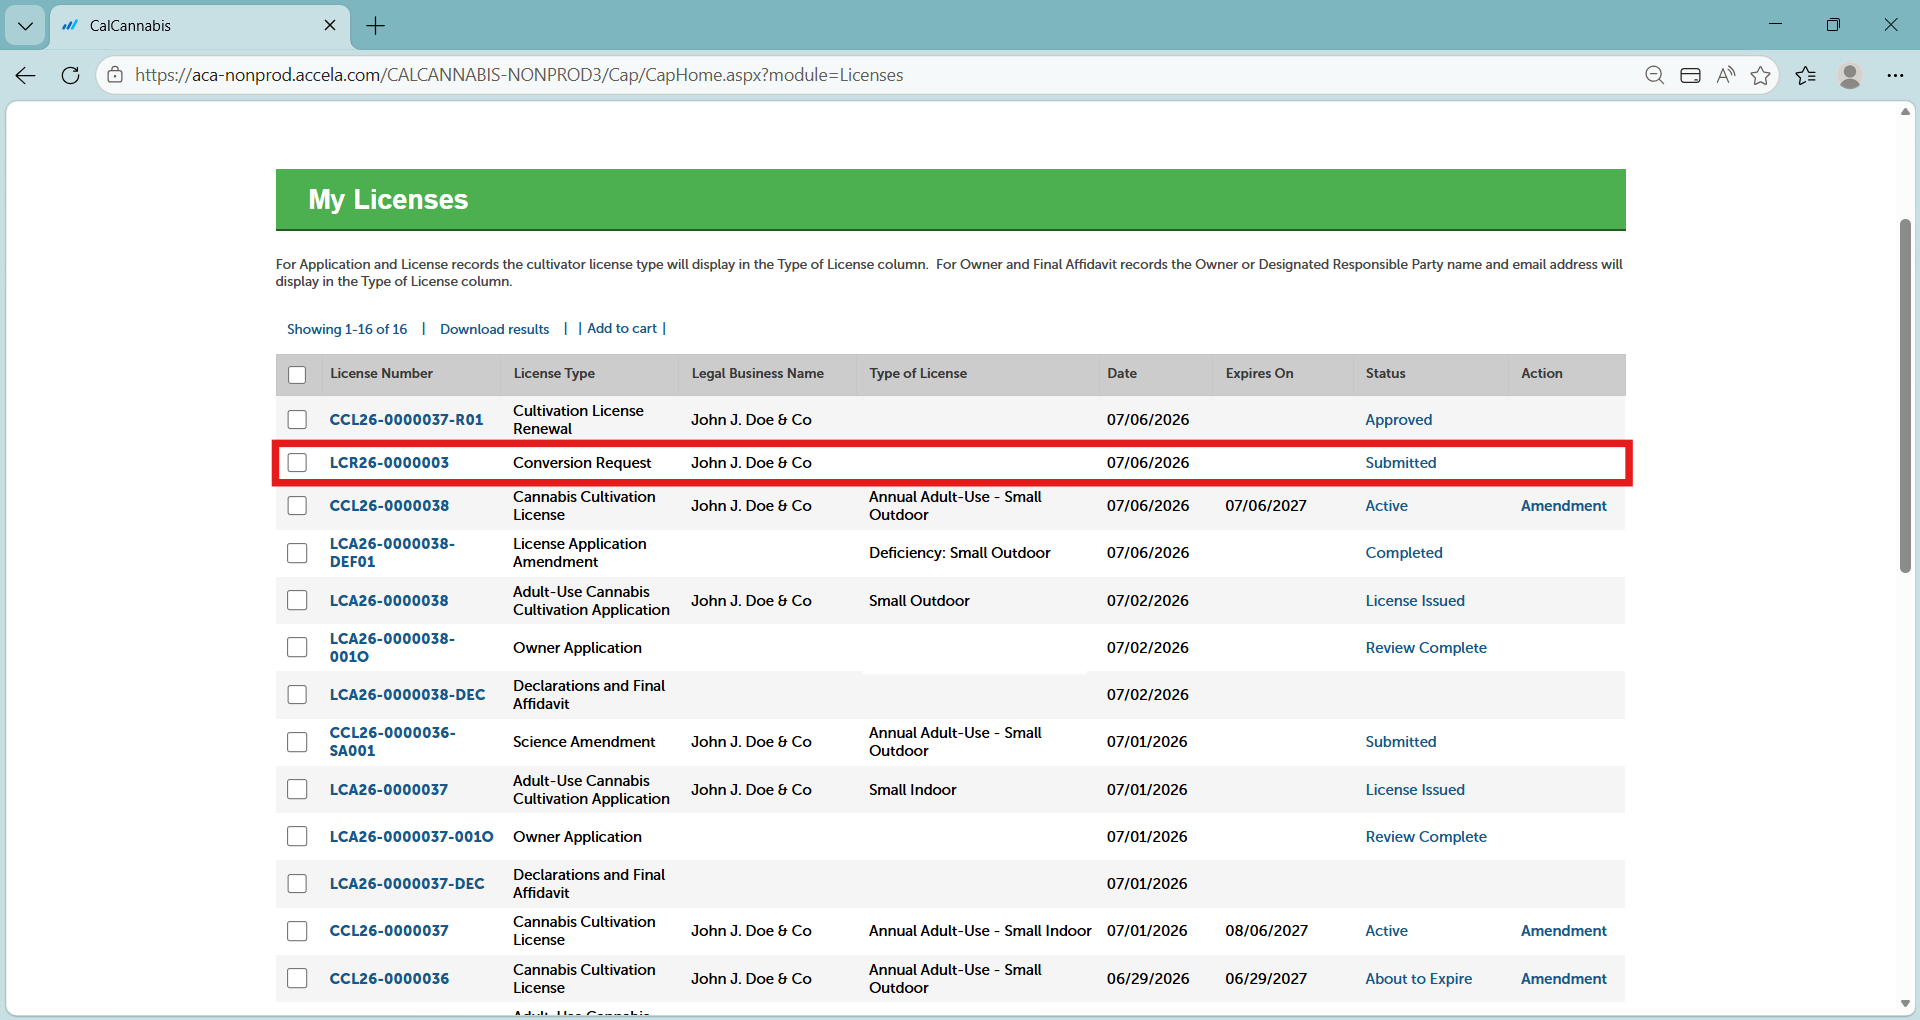Toggle the select-all checkbox in table header
The height and width of the screenshot is (1020, 1920).
(x=297, y=374)
